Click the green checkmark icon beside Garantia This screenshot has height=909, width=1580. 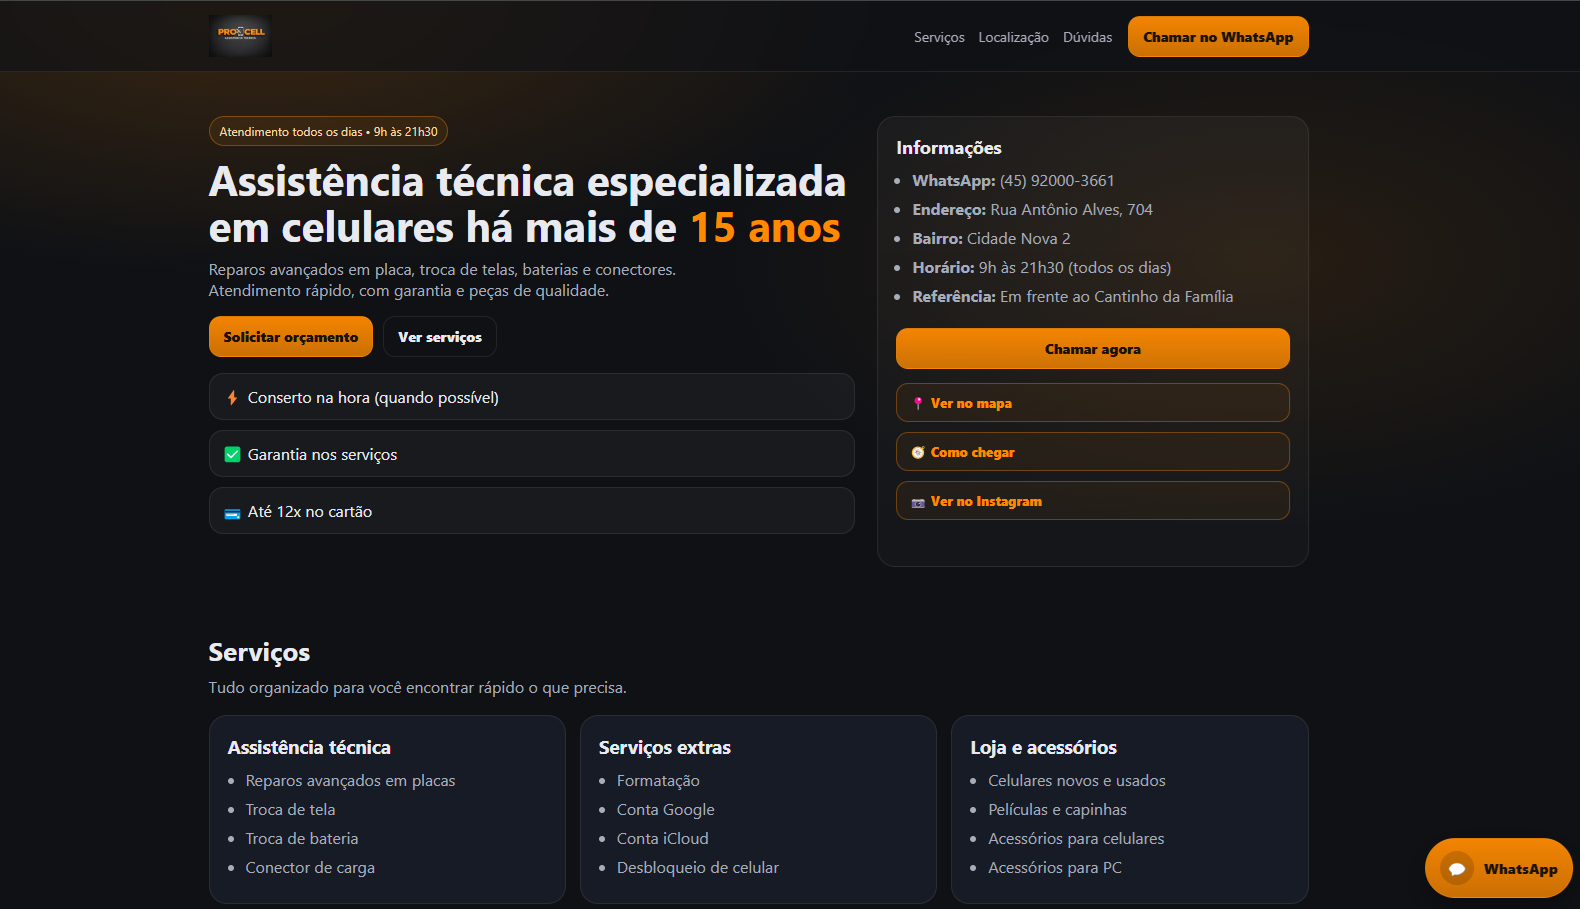(x=232, y=455)
